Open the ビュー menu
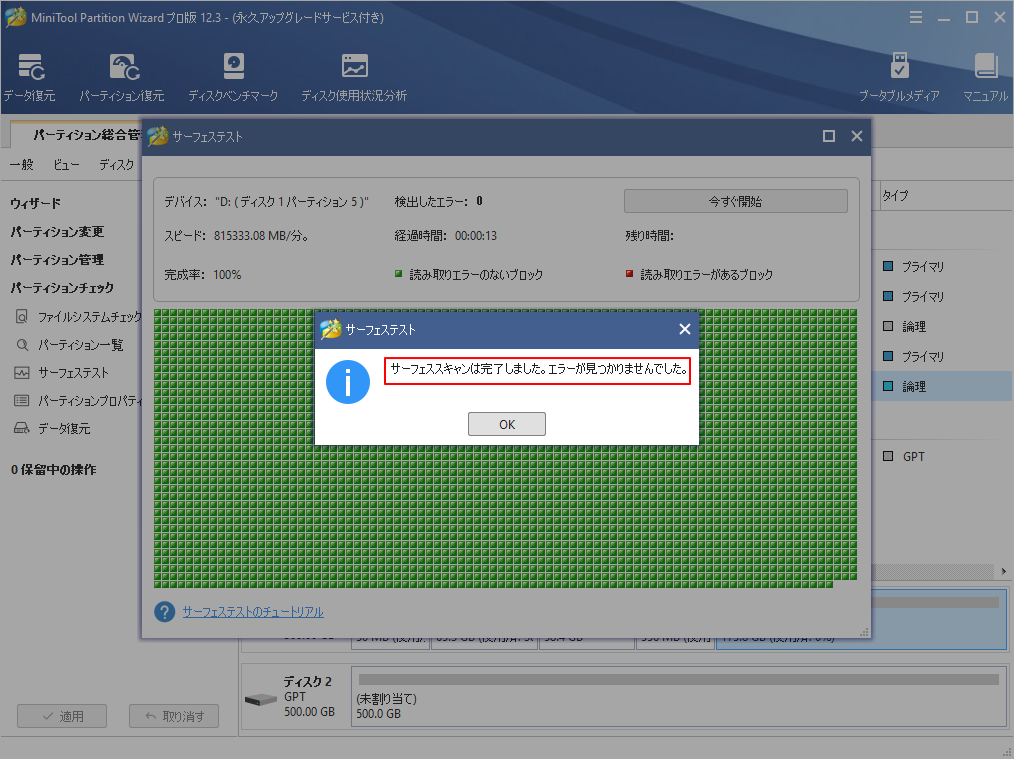 click(x=66, y=164)
